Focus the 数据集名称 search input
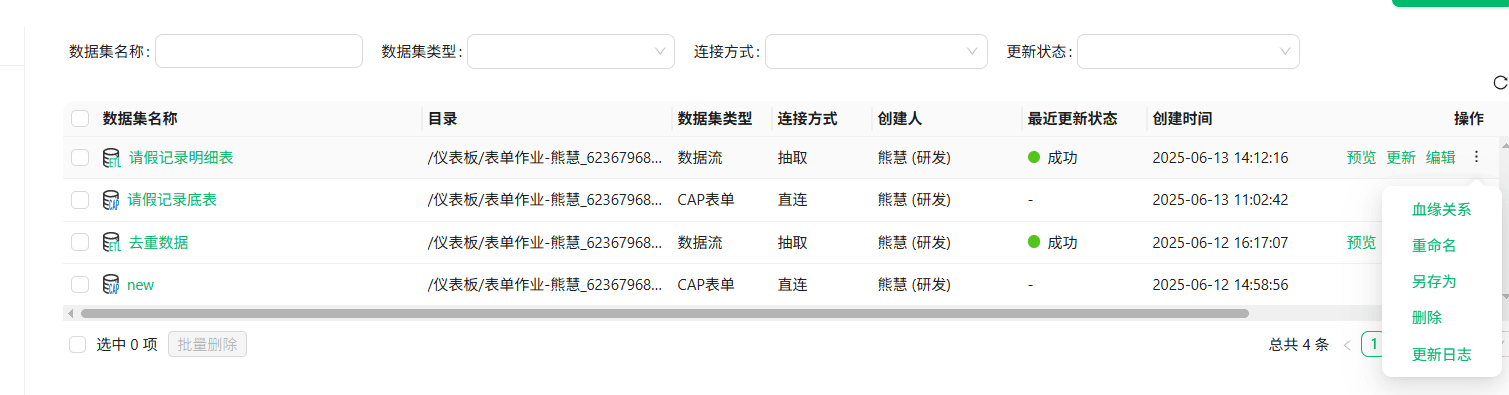 (x=259, y=51)
